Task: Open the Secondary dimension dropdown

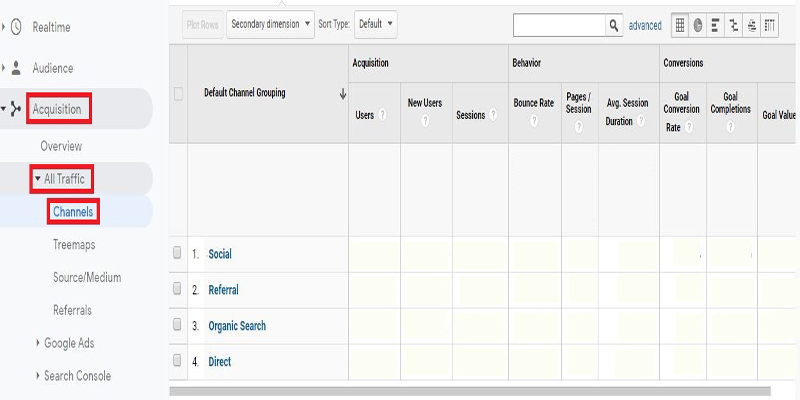Action: [270, 24]
